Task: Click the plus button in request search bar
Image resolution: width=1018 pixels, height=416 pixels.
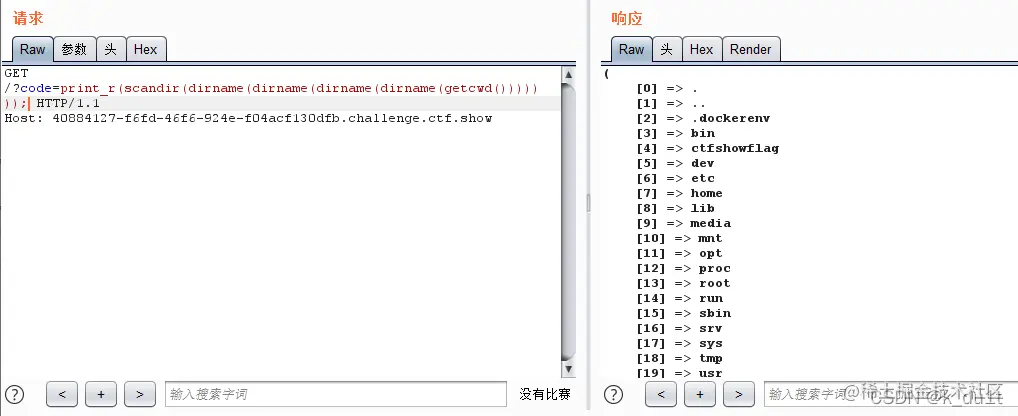Action: coord(101,394)
